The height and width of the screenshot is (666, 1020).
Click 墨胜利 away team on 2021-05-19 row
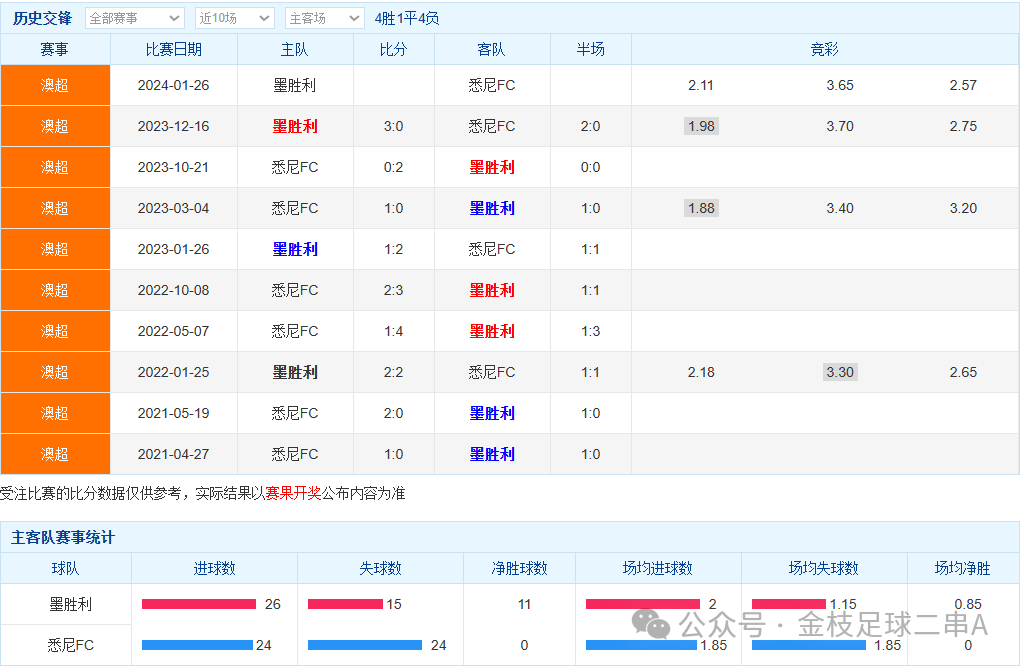pos(492,413)
